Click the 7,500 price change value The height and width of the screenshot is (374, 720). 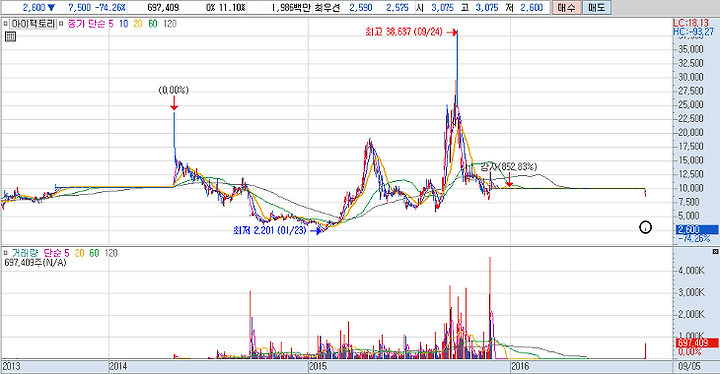click(79, 7)
